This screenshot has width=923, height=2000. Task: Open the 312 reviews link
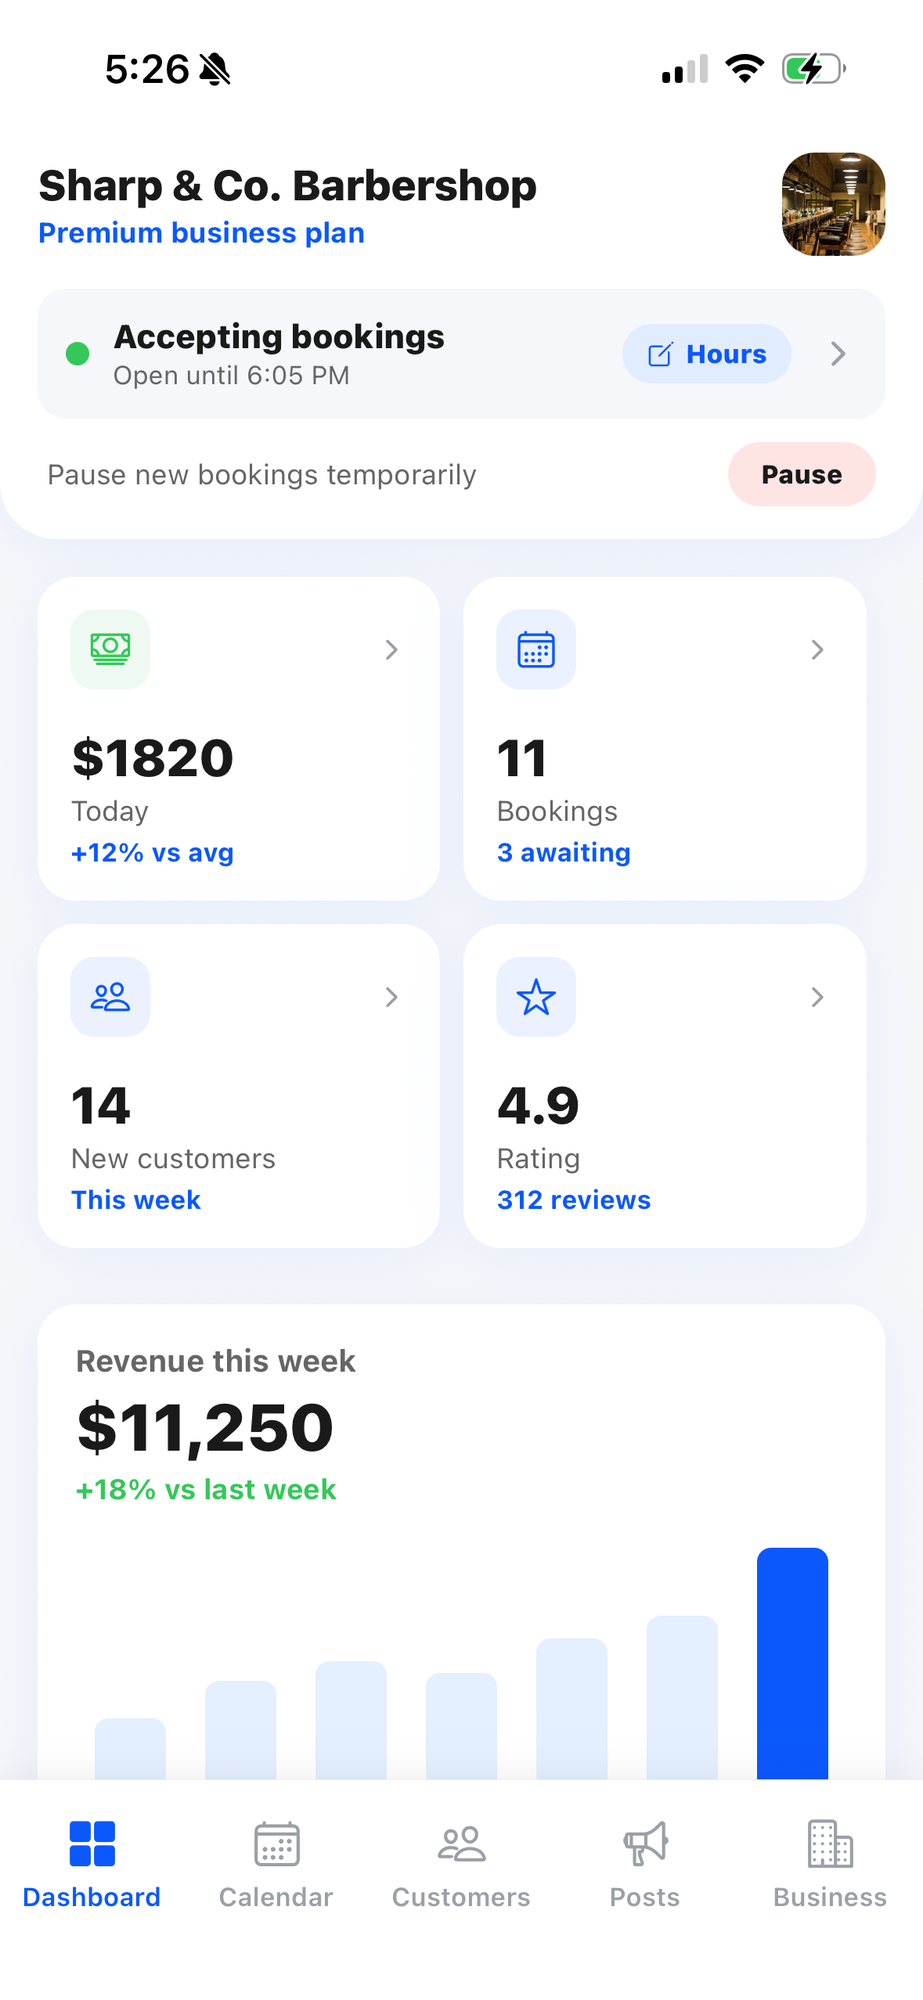tap(574, 1200)
